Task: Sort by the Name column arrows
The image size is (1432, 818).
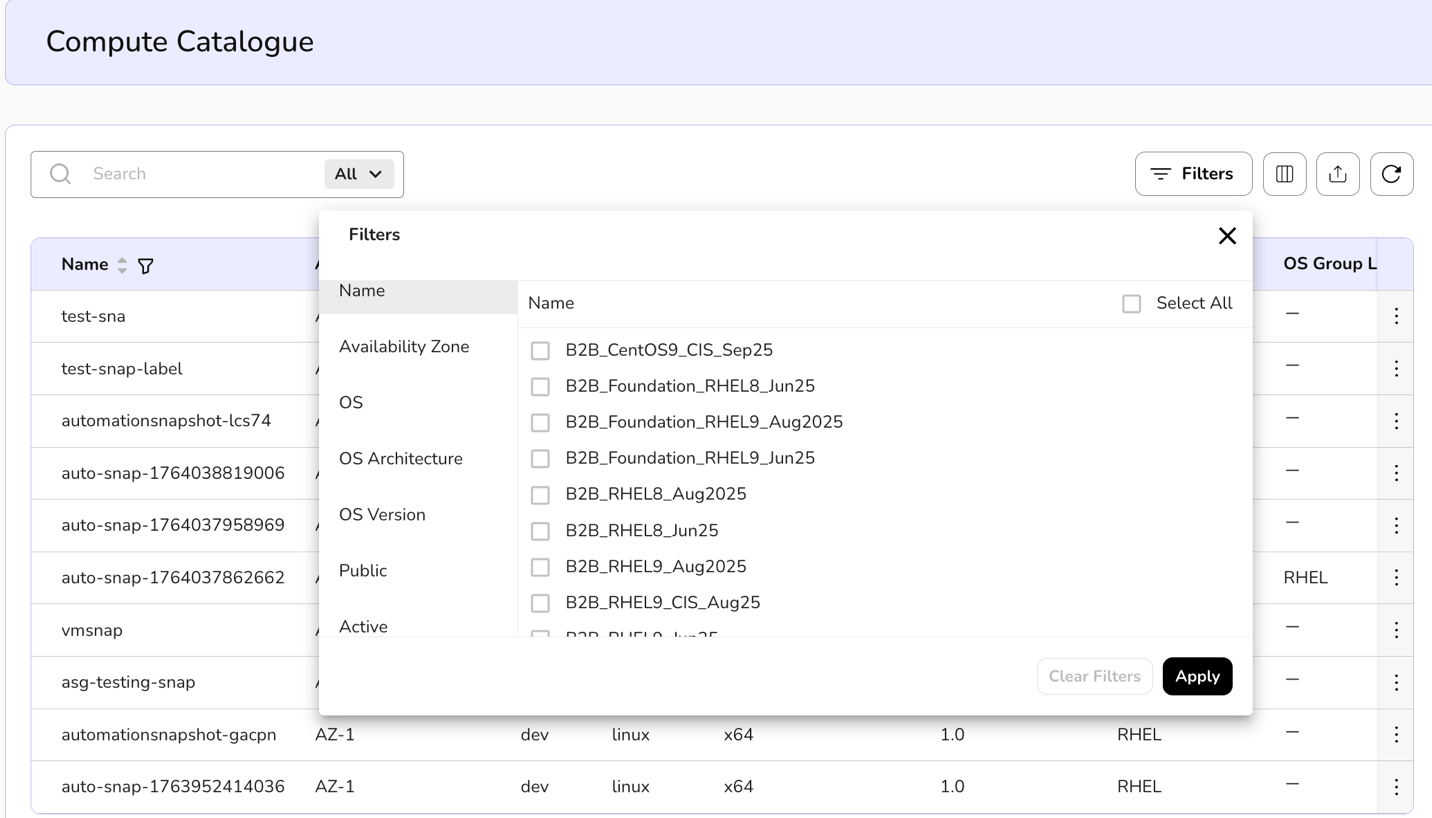Action: 122,265
